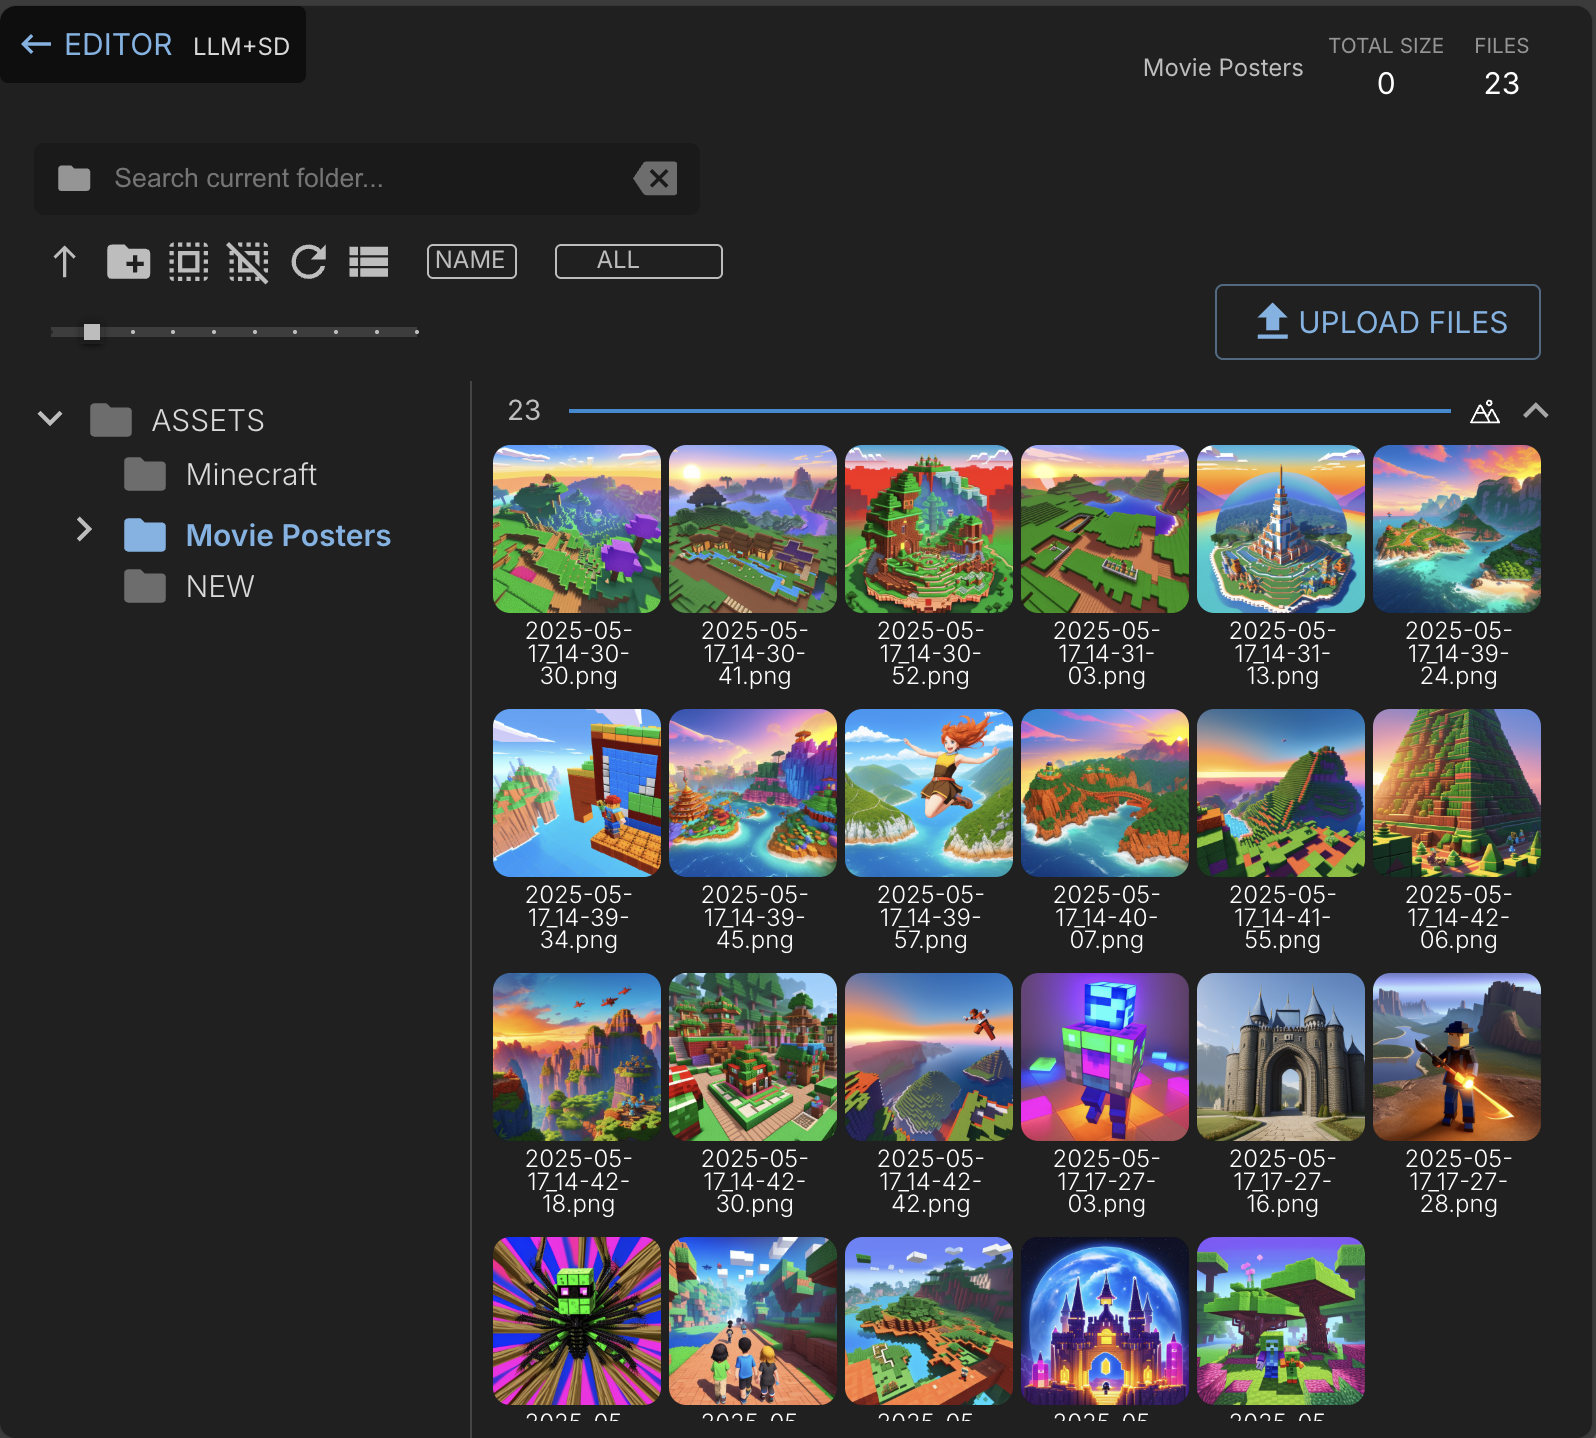Select thumbnail 2025-05-17_14-30-52.png
Screen dimensions: 1596x1438
tap(929, 529)
